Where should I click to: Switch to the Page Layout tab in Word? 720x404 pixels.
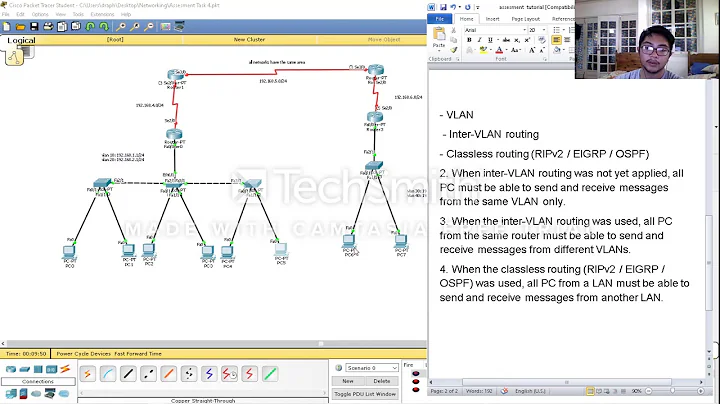coord(526,19)
